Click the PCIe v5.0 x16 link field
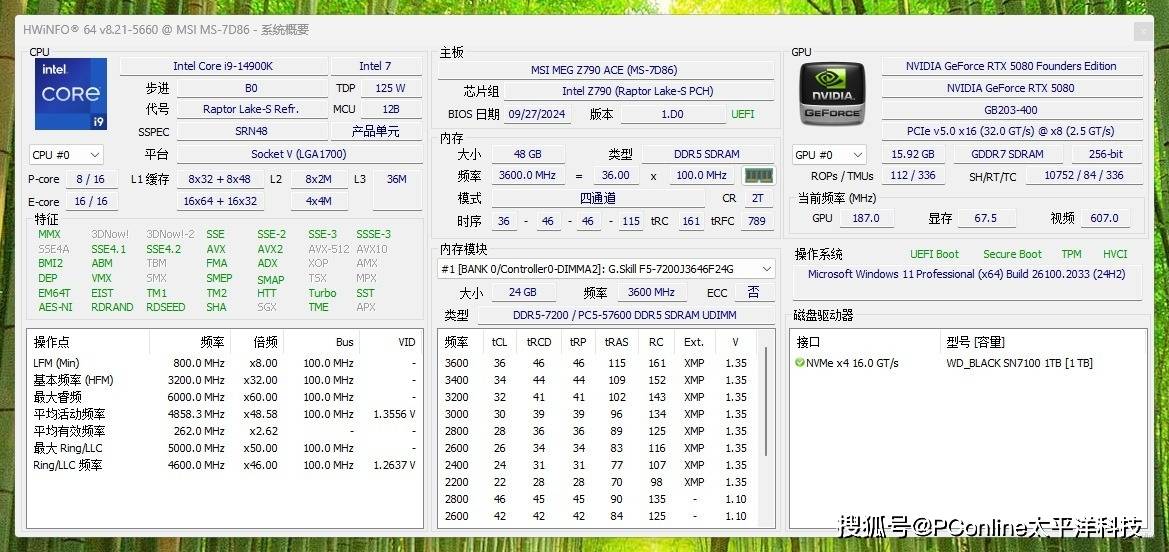Image resolution: width=1169 pixels, height=552 pixels. click(1011, 131)
